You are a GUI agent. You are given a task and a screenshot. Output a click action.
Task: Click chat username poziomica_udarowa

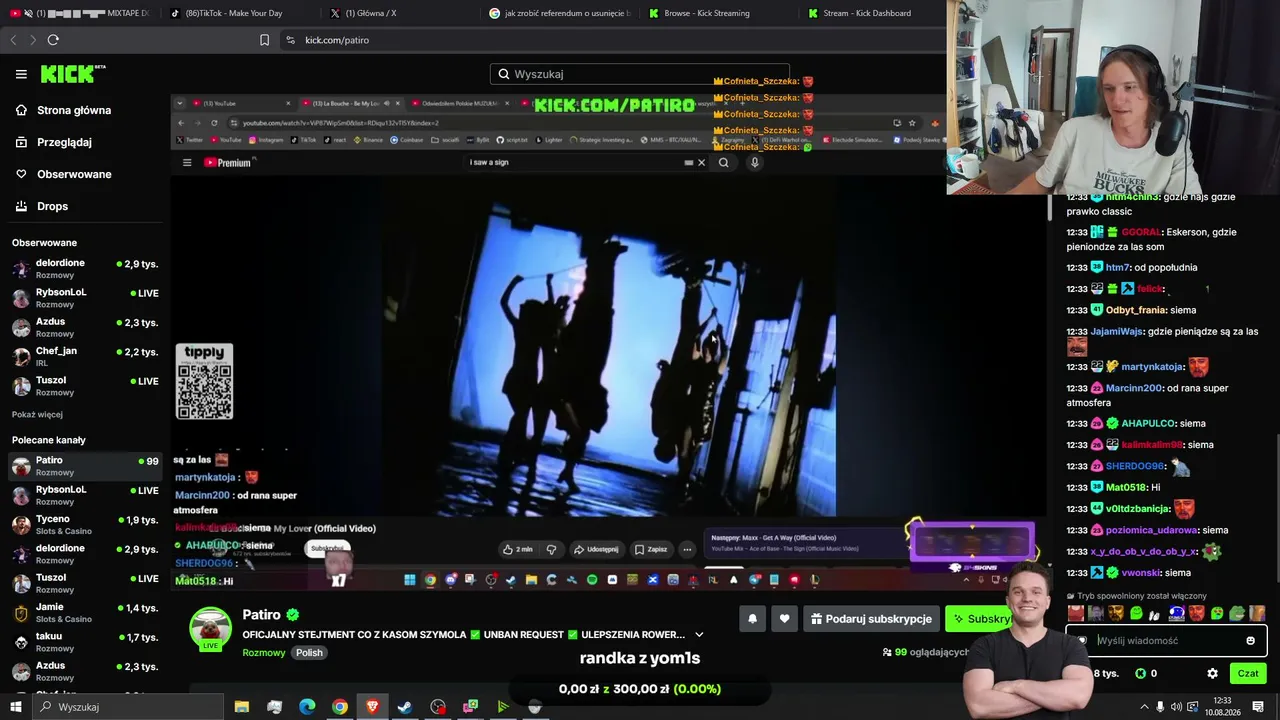point(1151,530)
